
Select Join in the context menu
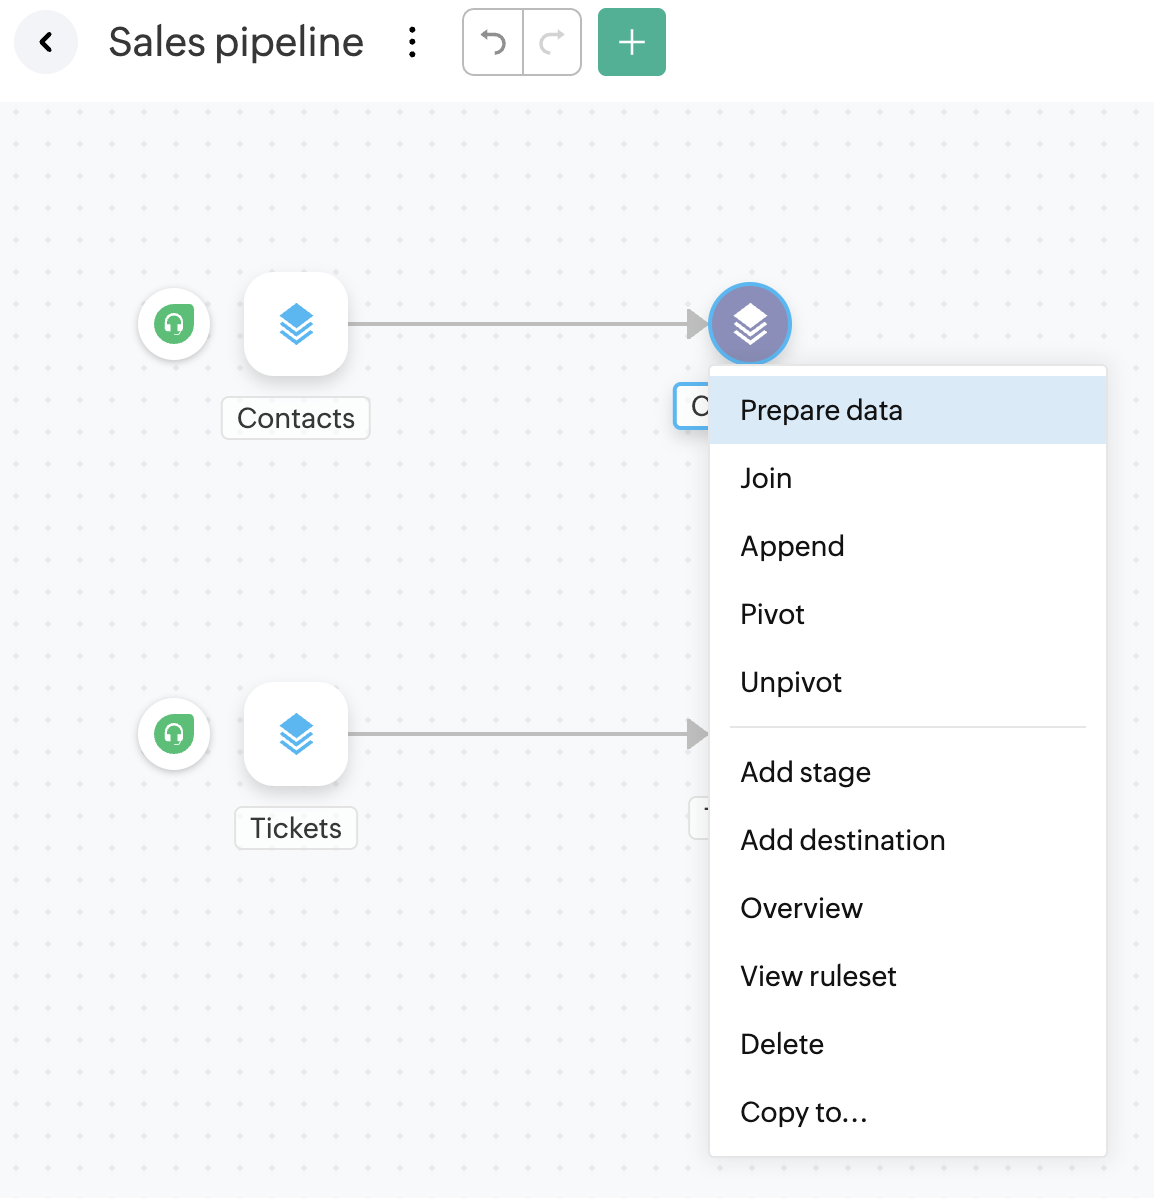tap(766, 478)
